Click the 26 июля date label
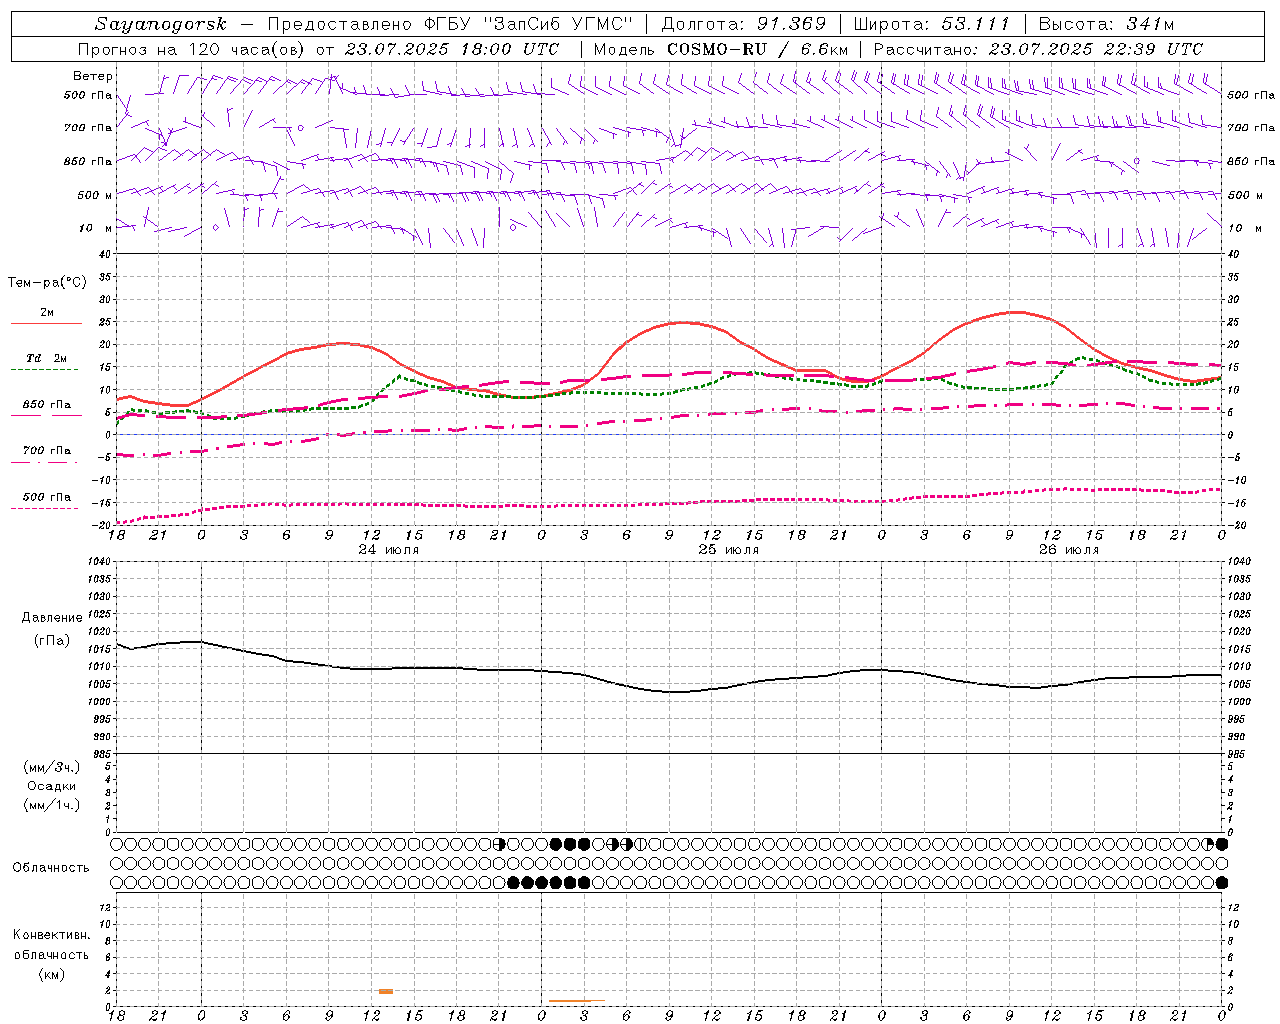The width and height of the screenshot is (1280, 1024). [x=1069, y=550]
